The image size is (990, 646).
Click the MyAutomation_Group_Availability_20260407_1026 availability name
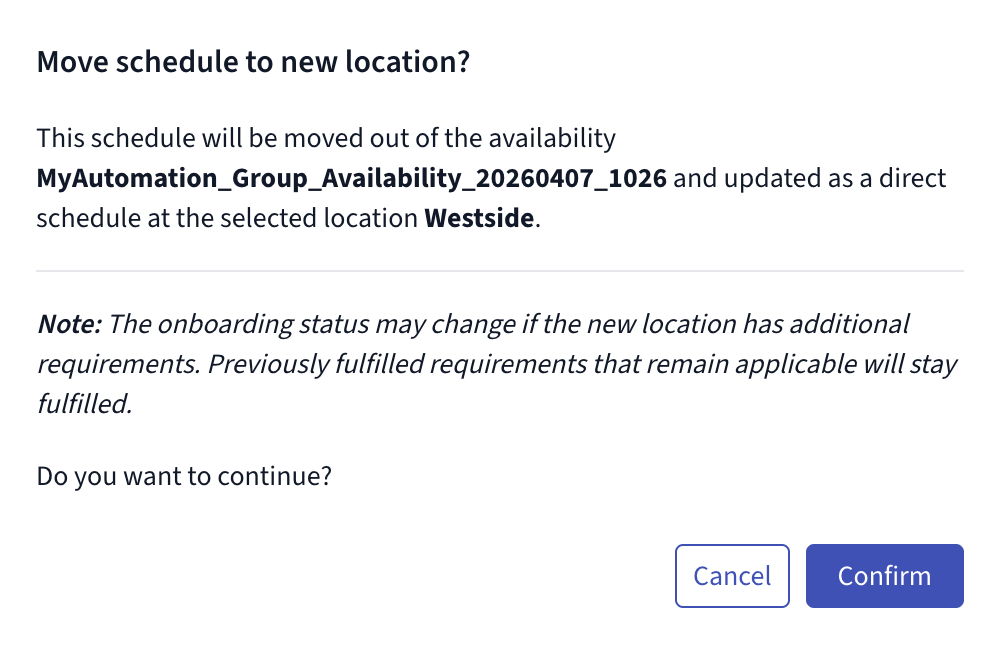pyautogui.click(x=352, y=179)
